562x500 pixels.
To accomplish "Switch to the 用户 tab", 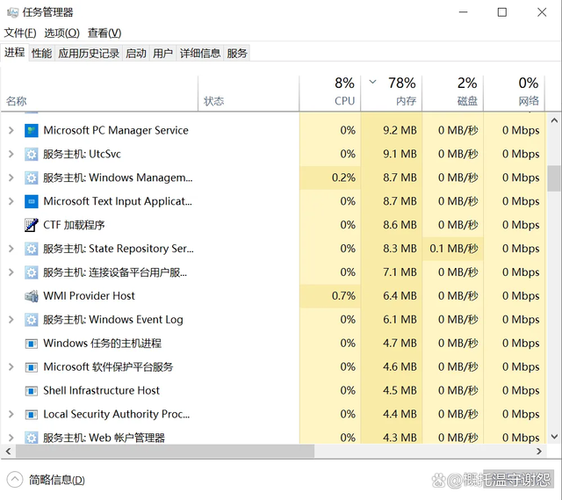I will (163, 53).
